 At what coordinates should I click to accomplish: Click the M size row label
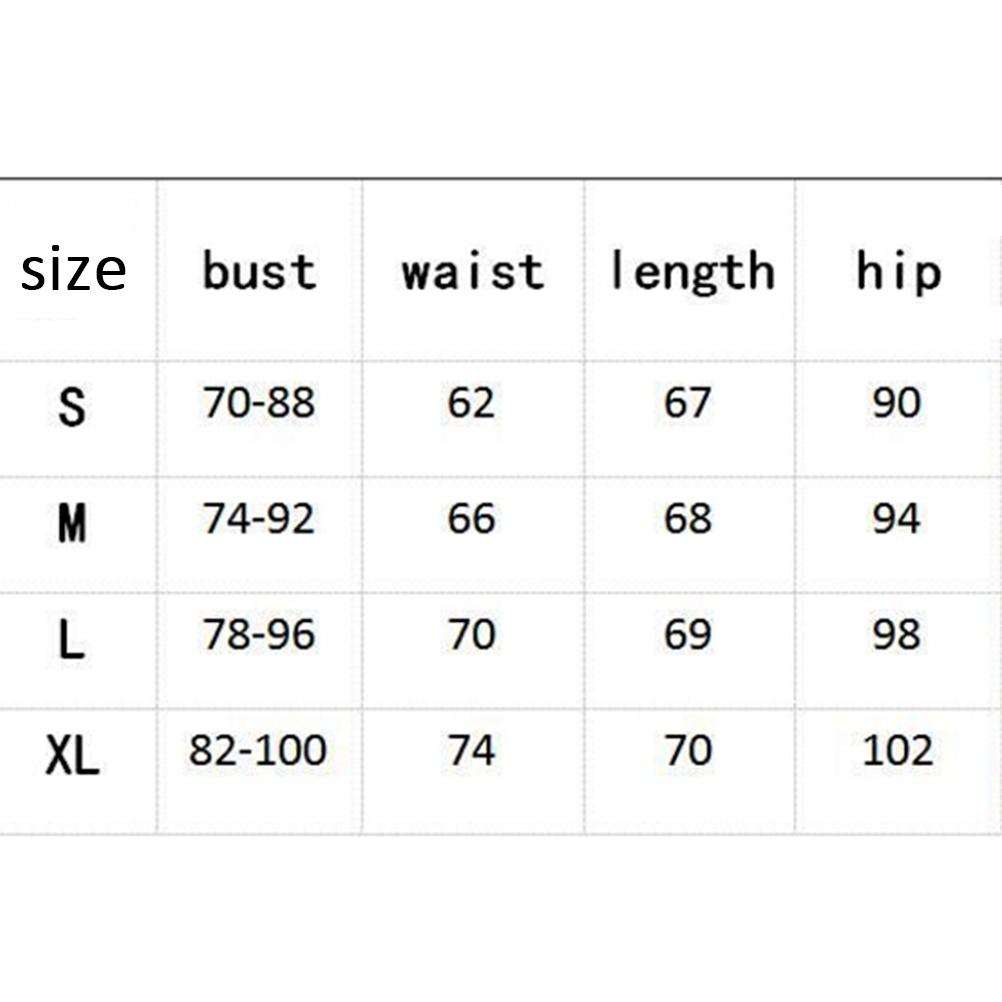click(x=72, y=521)
